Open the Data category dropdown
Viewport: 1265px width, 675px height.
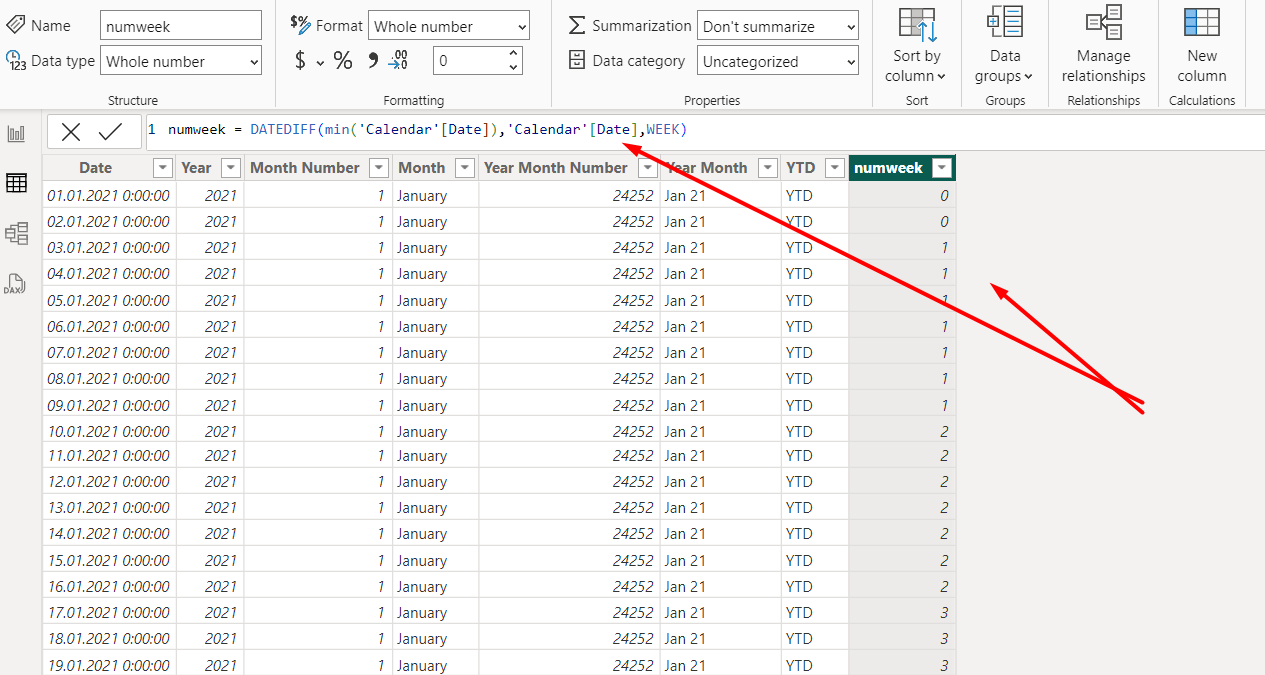[x=778, y=61]
